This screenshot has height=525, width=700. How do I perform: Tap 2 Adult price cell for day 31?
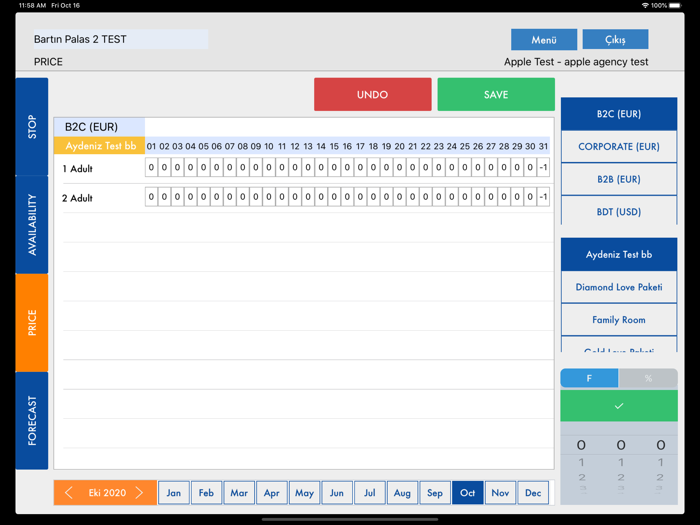[x=543, y=197]
